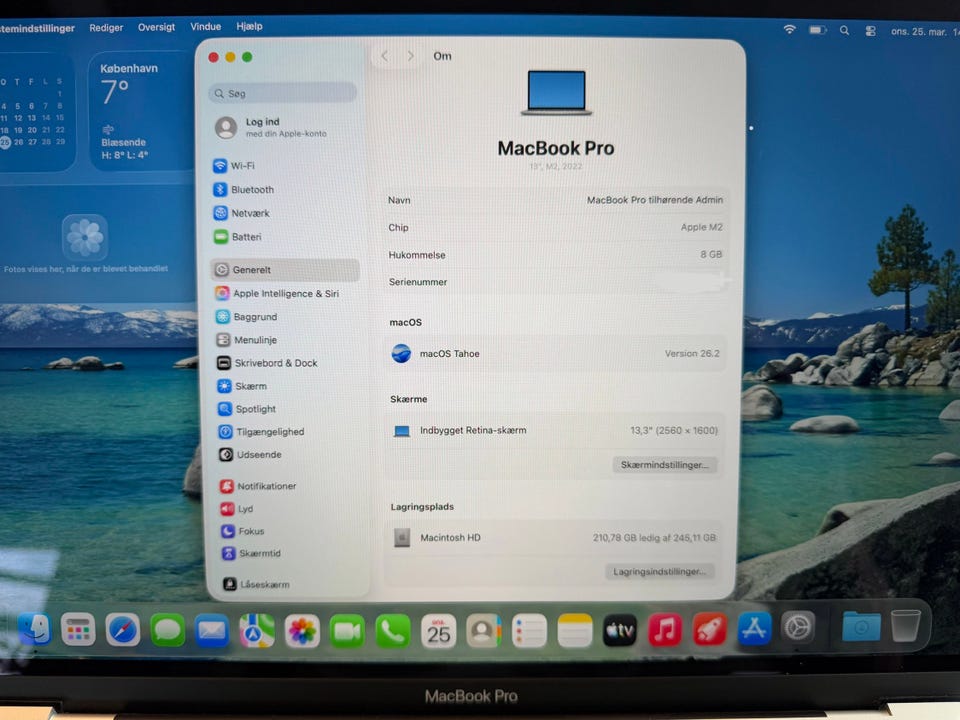960x720 pixels.
Task: Open Calendar app showing 25 in Dock
Action: [438, 631]
